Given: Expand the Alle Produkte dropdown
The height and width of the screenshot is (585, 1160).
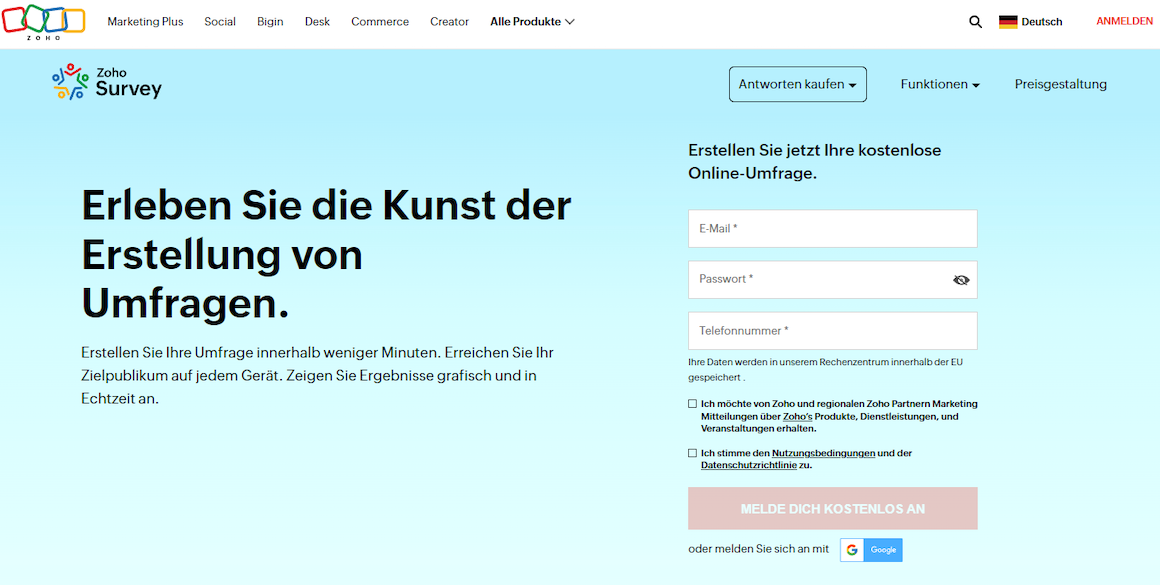Looking at the screenshot, I should pyautogui.click(x=532, y=22).
